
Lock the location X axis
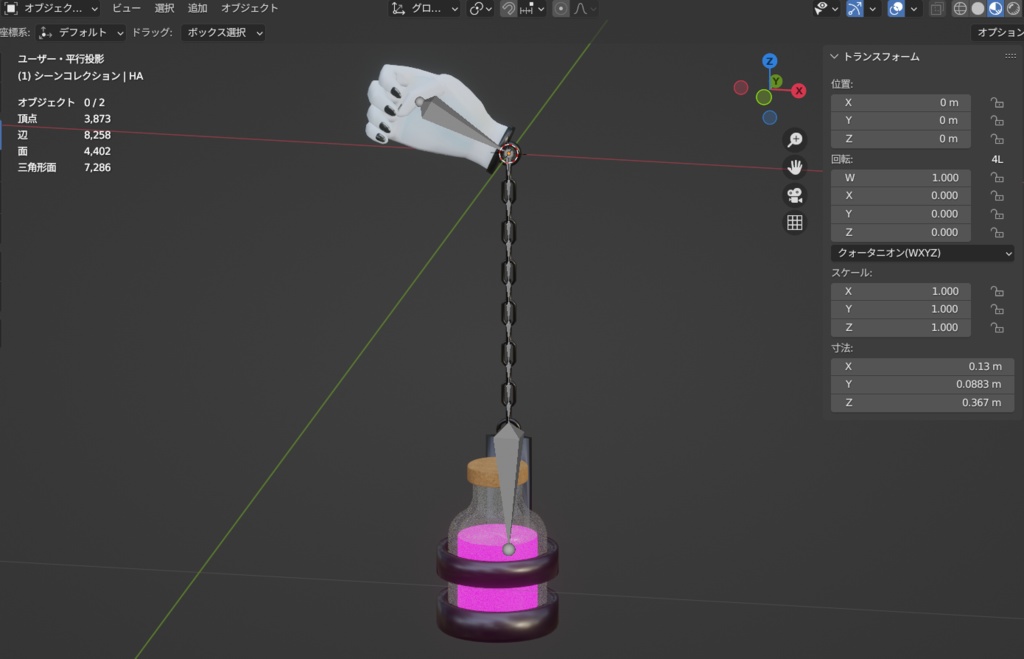(x=997, y=103)
